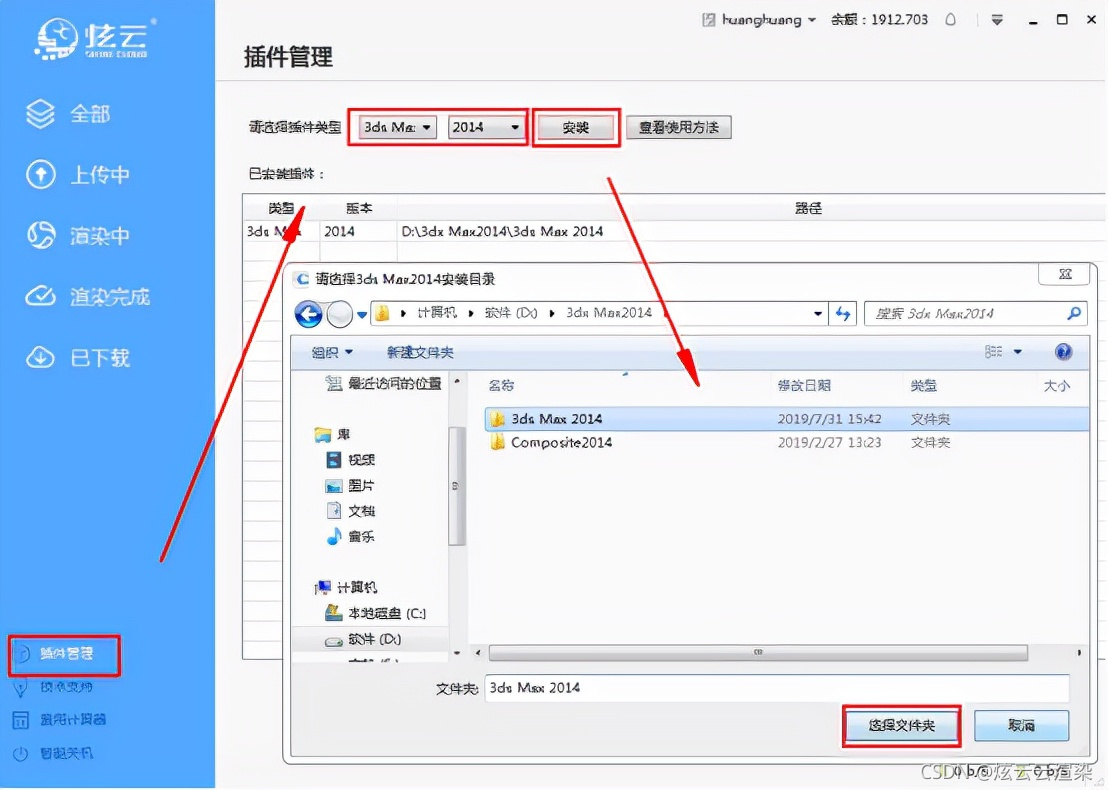Screen dimensions: 1108x790
Task: Open 插件管理 in the sidebar
Action: click(x=64, y=654)
